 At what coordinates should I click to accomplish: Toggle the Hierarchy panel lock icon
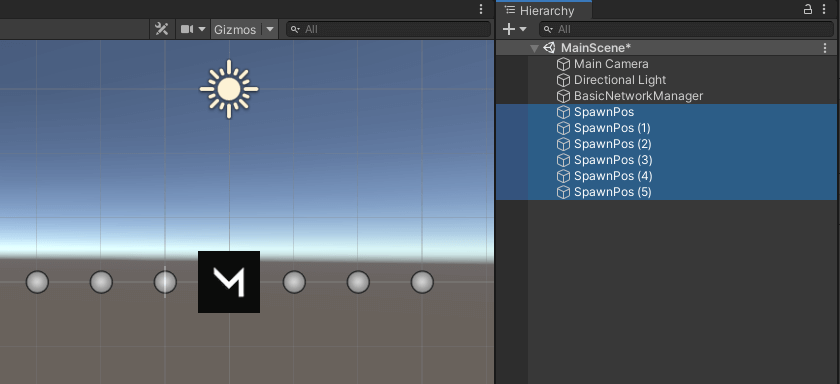coord(808,9)
